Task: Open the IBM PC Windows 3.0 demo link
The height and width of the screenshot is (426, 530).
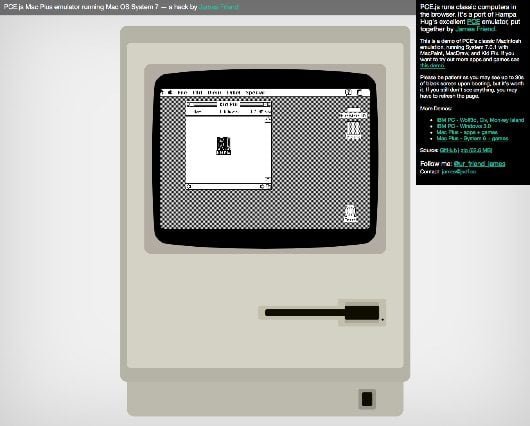Action: 464,126
